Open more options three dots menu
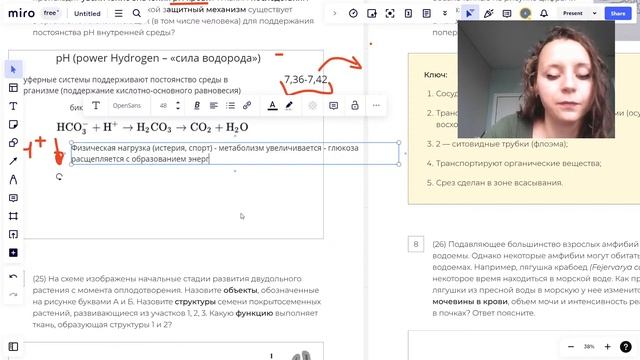Viewport: 640px width, 360px height. (x=376, y=106)
